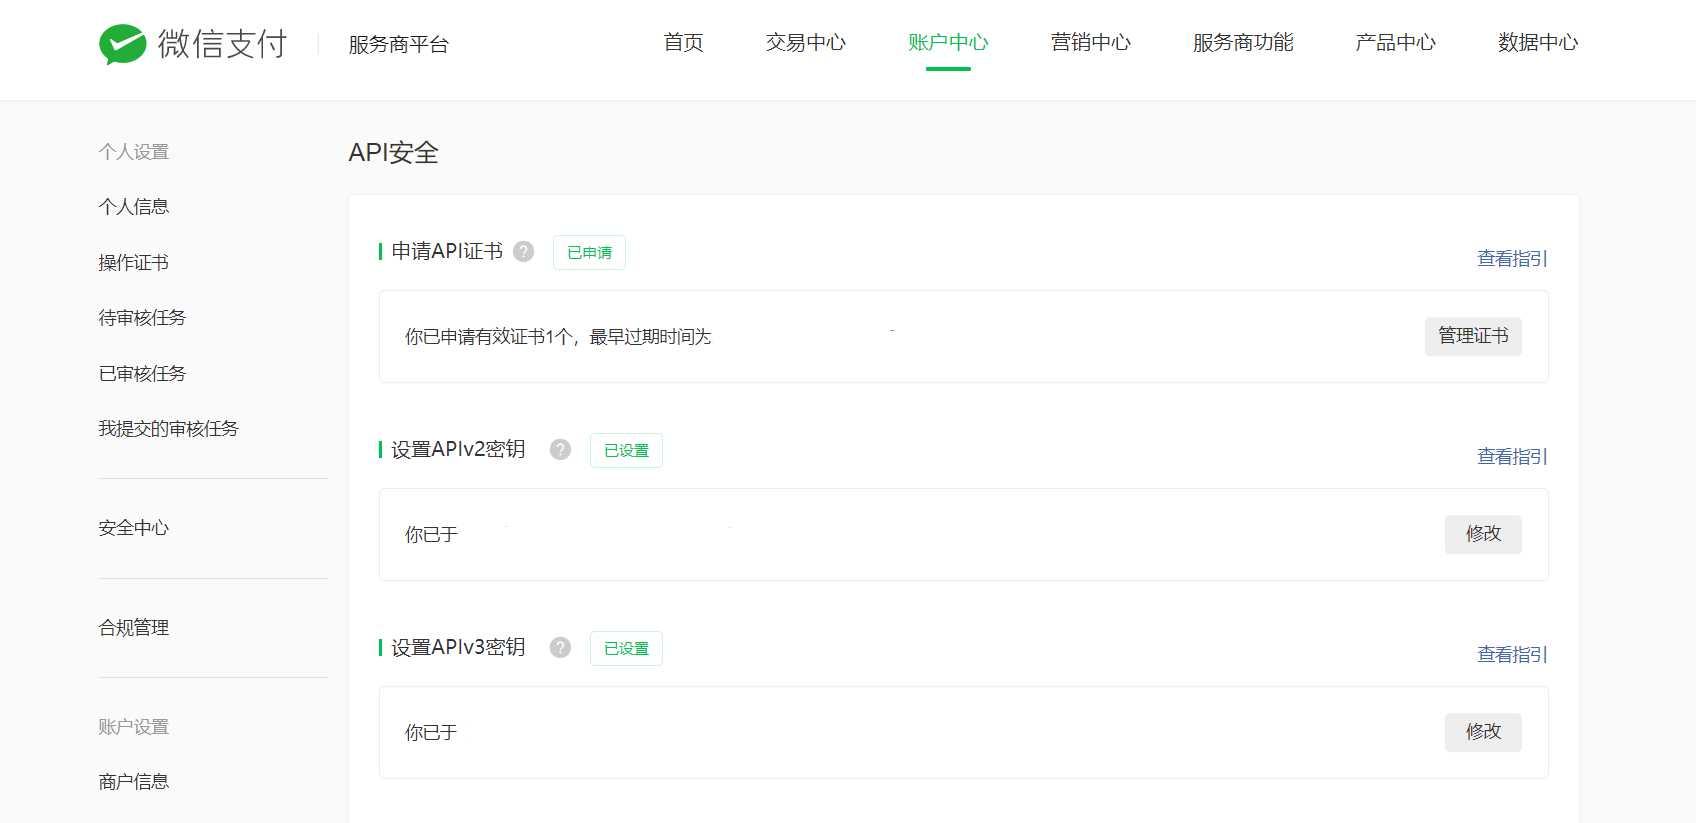Click the 个人设置 sidebar group label
The height and width of the screenshot is (823, 1696).
(134, 152)
